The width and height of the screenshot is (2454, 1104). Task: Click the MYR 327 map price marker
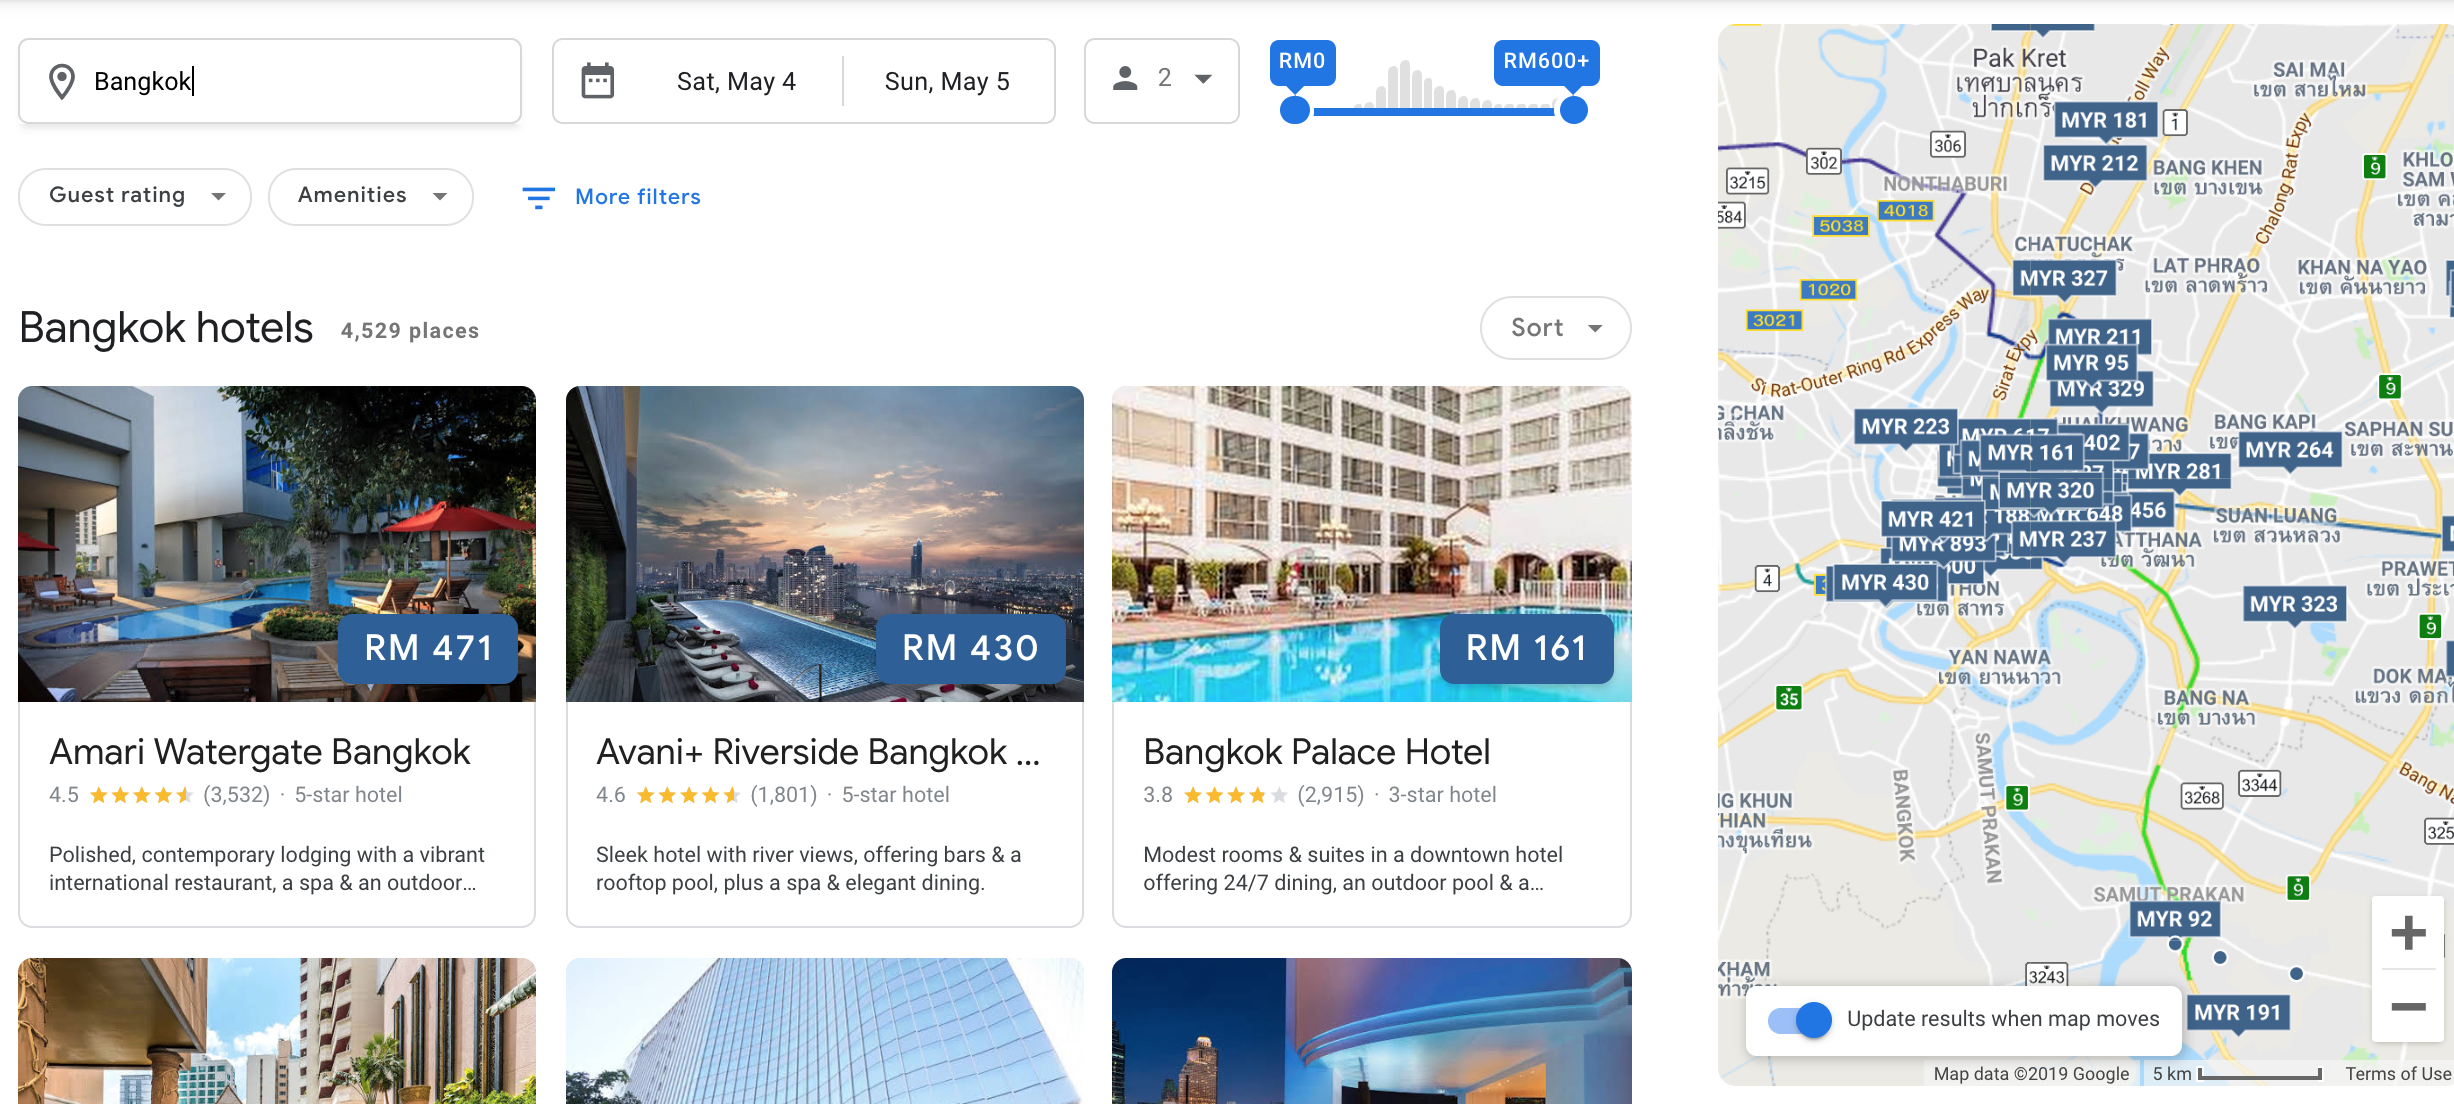[2063, 278]
